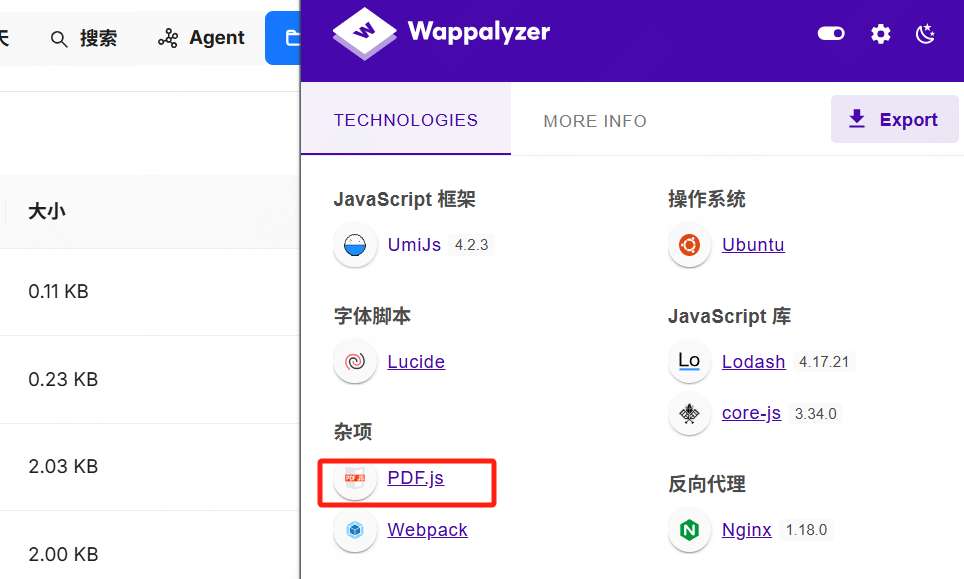Click the Ubuntu logo icon
Image resolution: width=964 pixels, height=579 pixels.
[689, 245]
